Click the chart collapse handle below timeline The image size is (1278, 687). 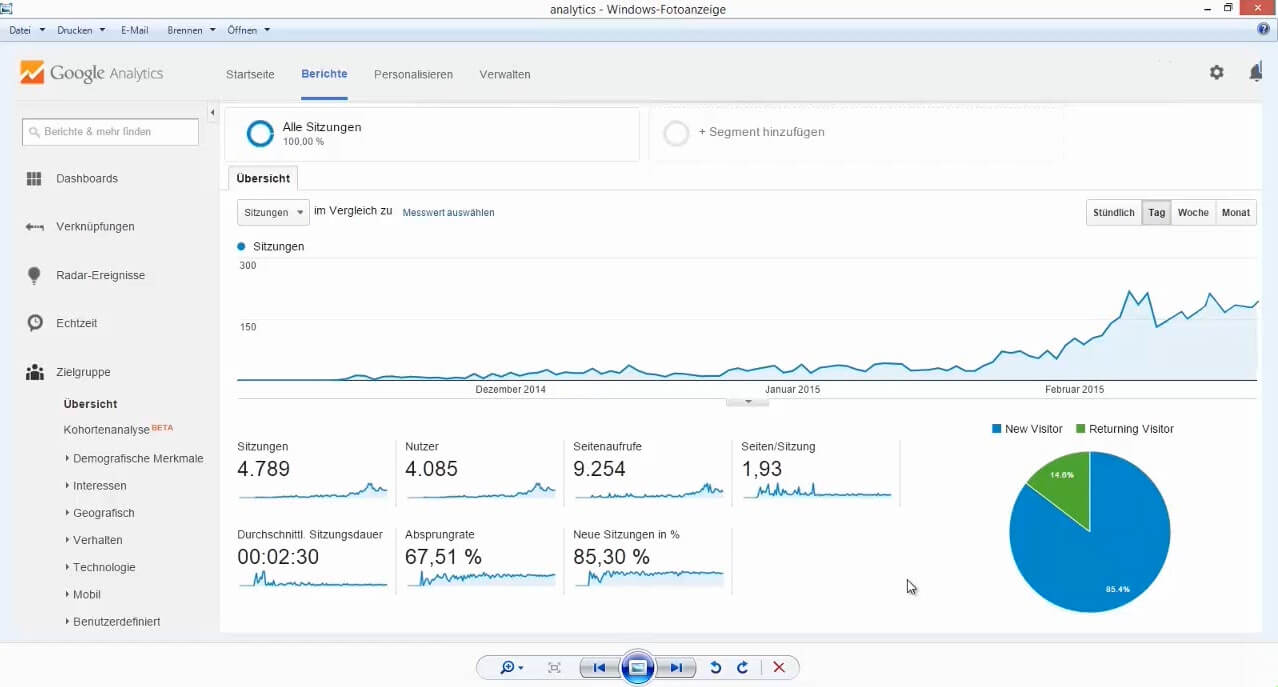747,401
